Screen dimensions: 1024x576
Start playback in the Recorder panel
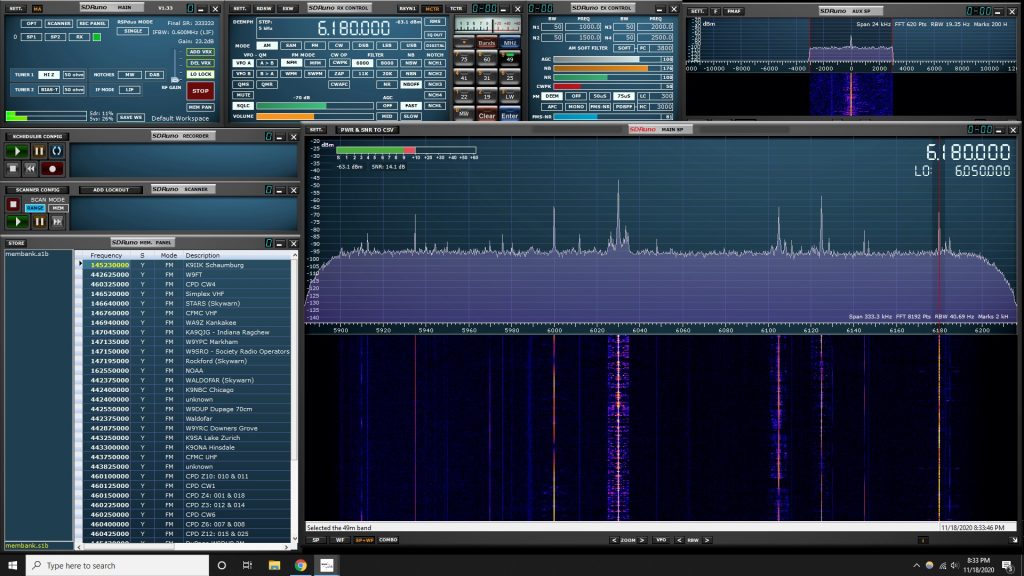[x=18, y=151]
